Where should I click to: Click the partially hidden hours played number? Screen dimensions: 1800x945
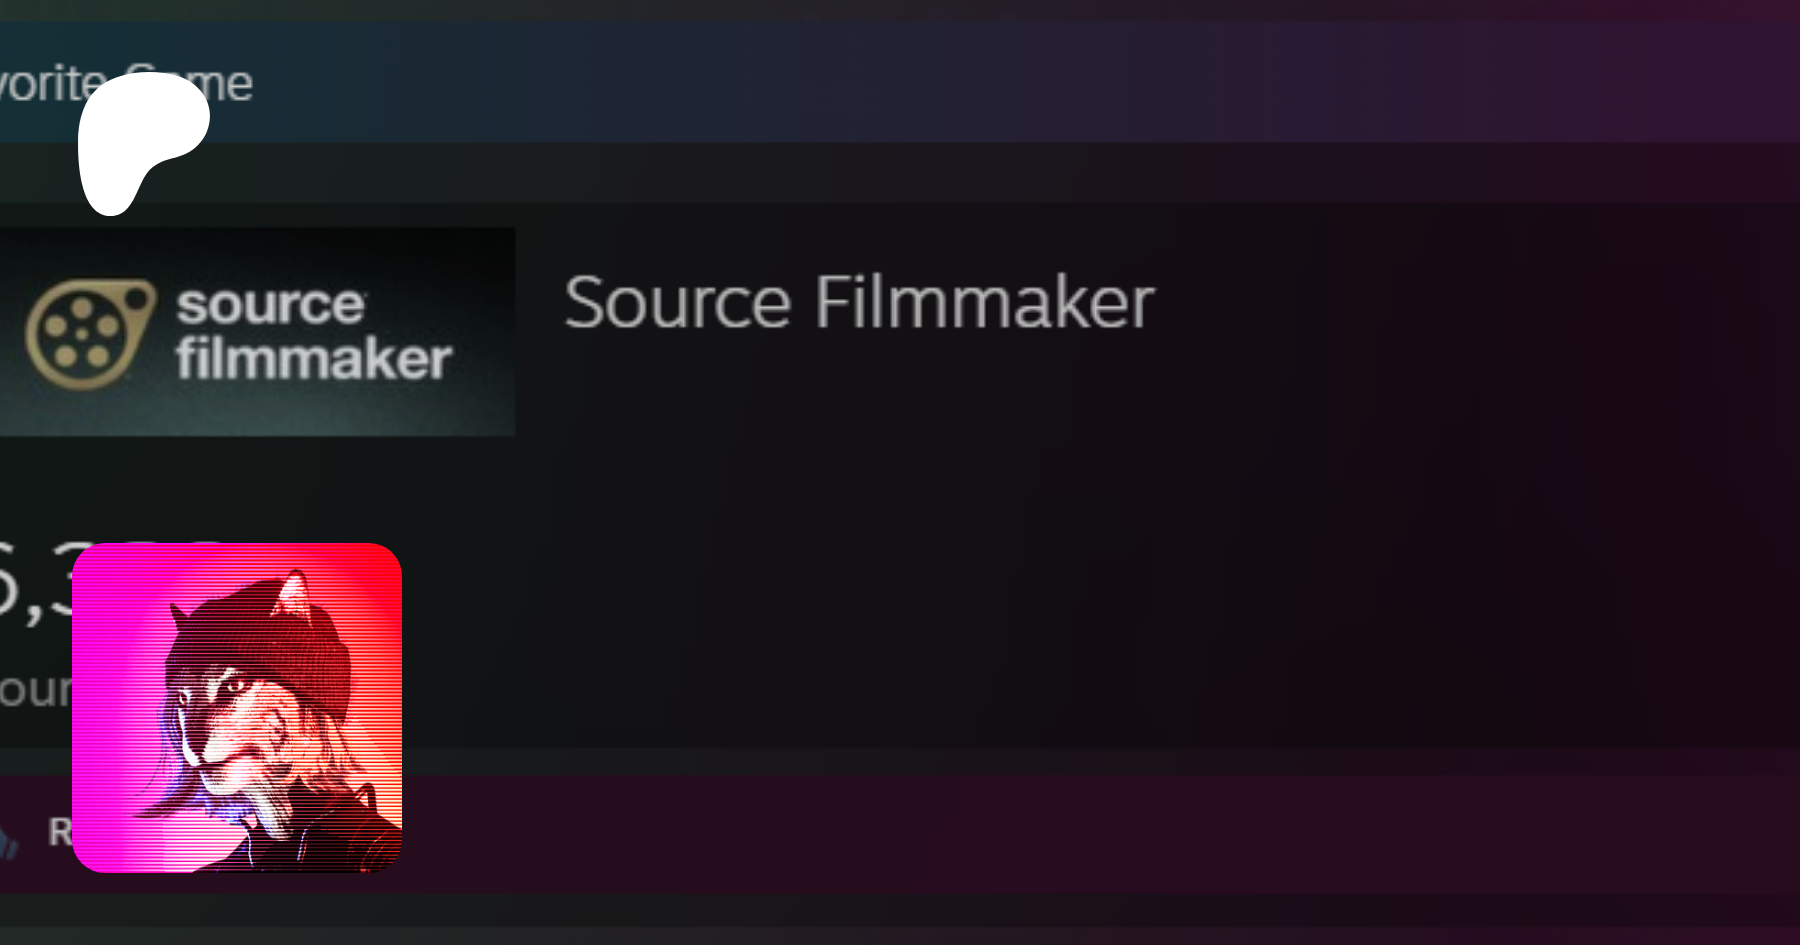[36, 582]
